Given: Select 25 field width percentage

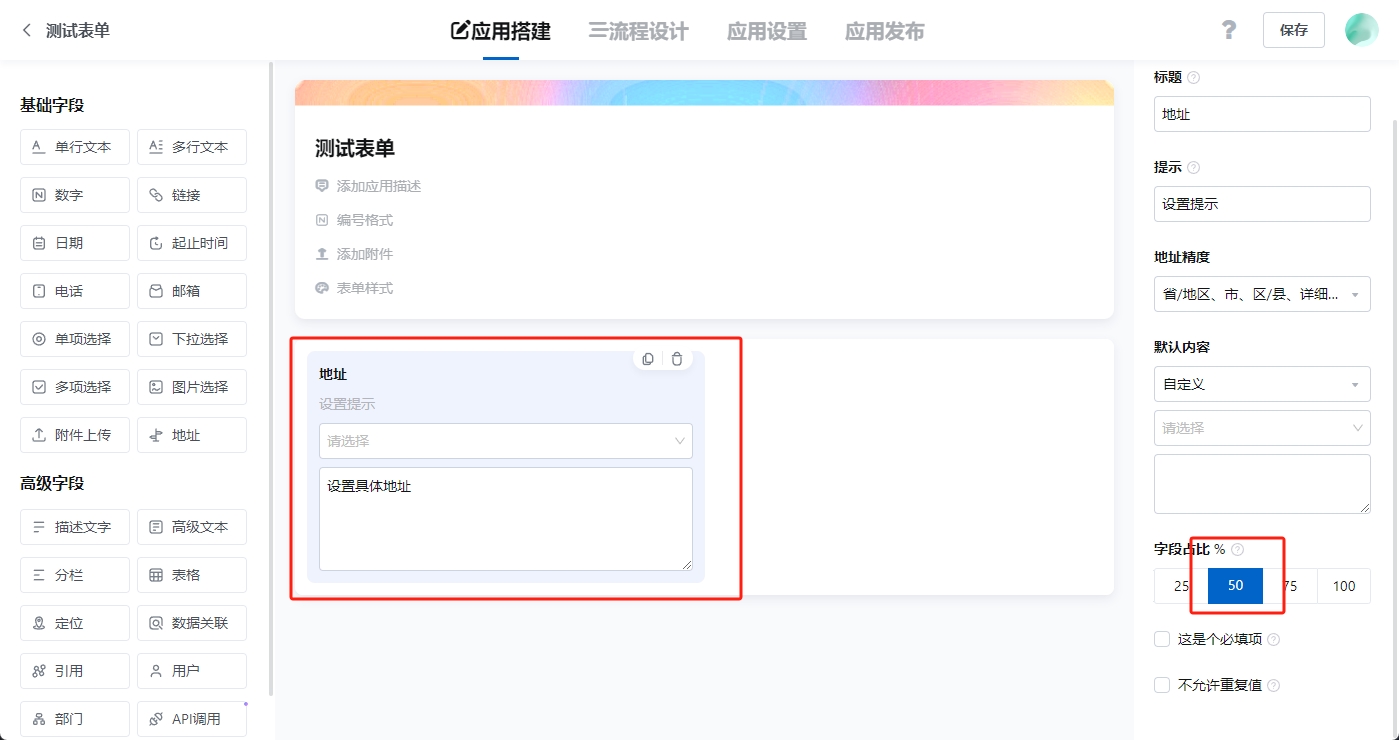Looking at the screenshot, I should point(1180,586).
